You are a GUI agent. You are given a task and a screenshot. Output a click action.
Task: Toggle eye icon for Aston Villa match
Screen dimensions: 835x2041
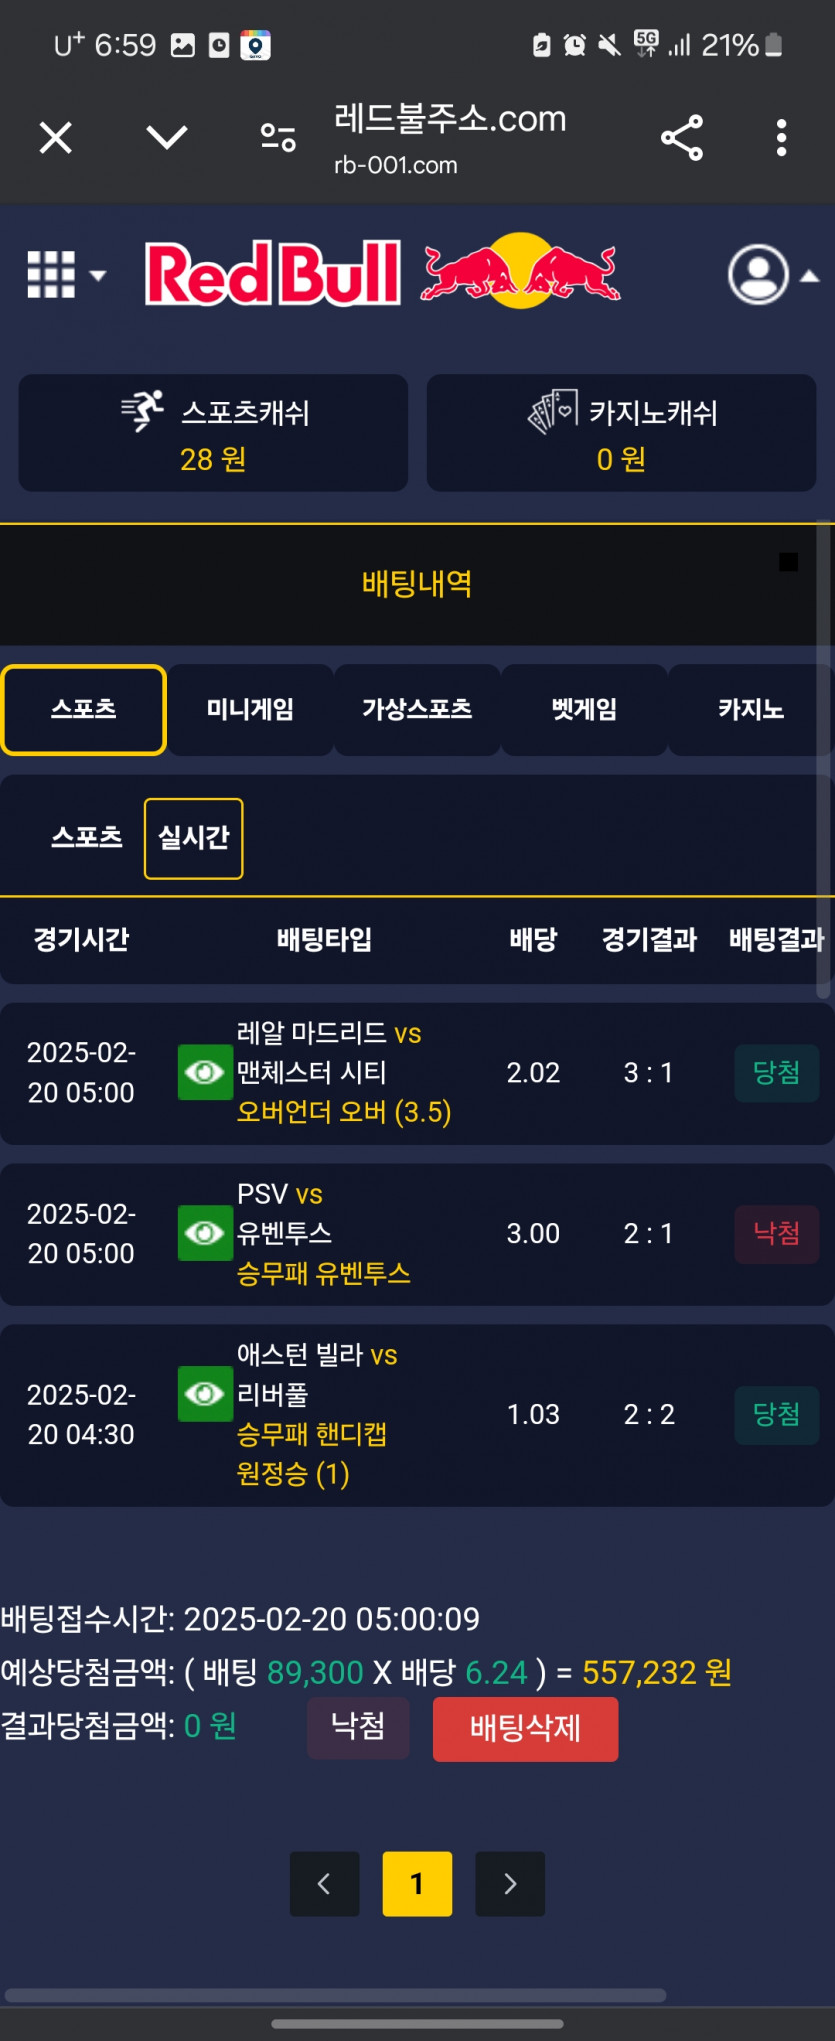point(205,1393)
